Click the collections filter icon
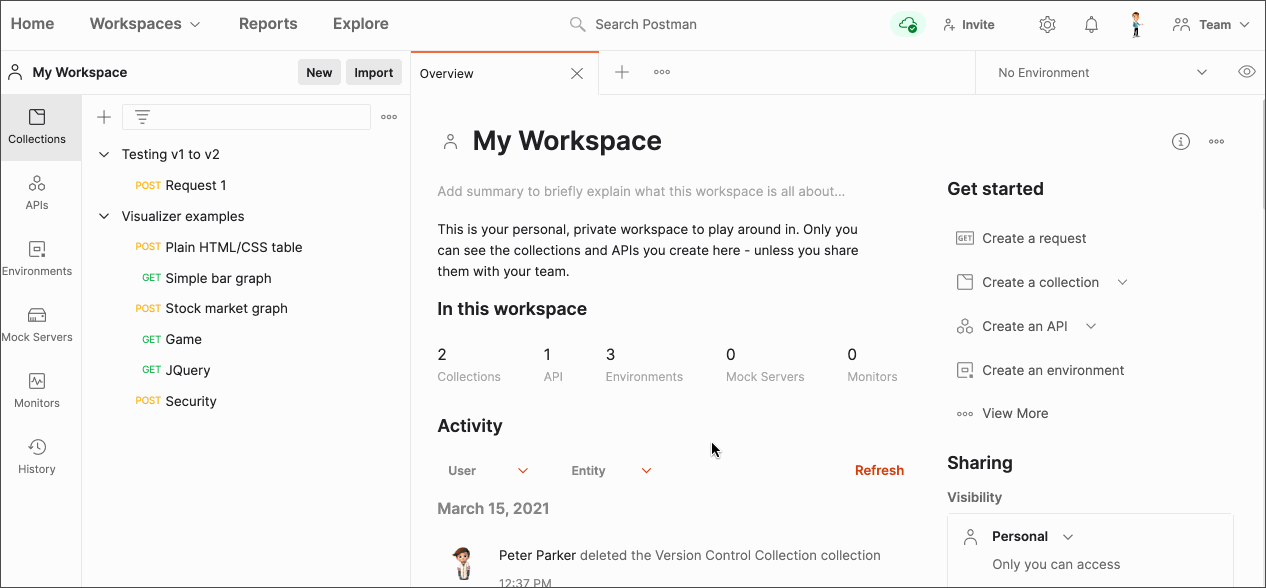This screenshot has height=588, width=1266. click(x=143, y=117)
